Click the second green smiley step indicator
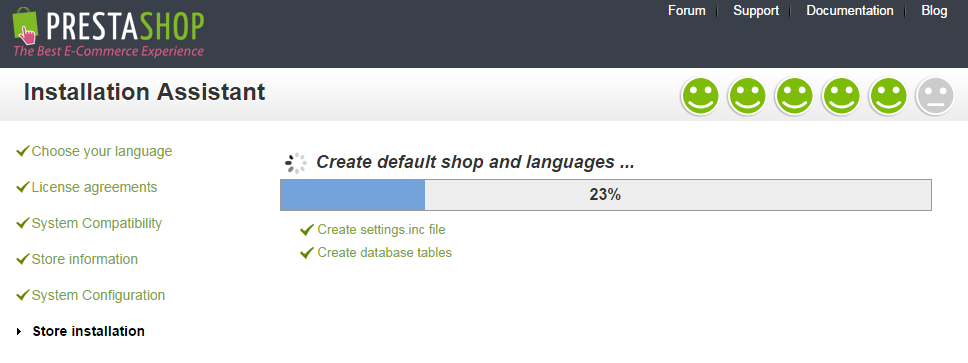968x363 pixels. (x=747, y=97)
